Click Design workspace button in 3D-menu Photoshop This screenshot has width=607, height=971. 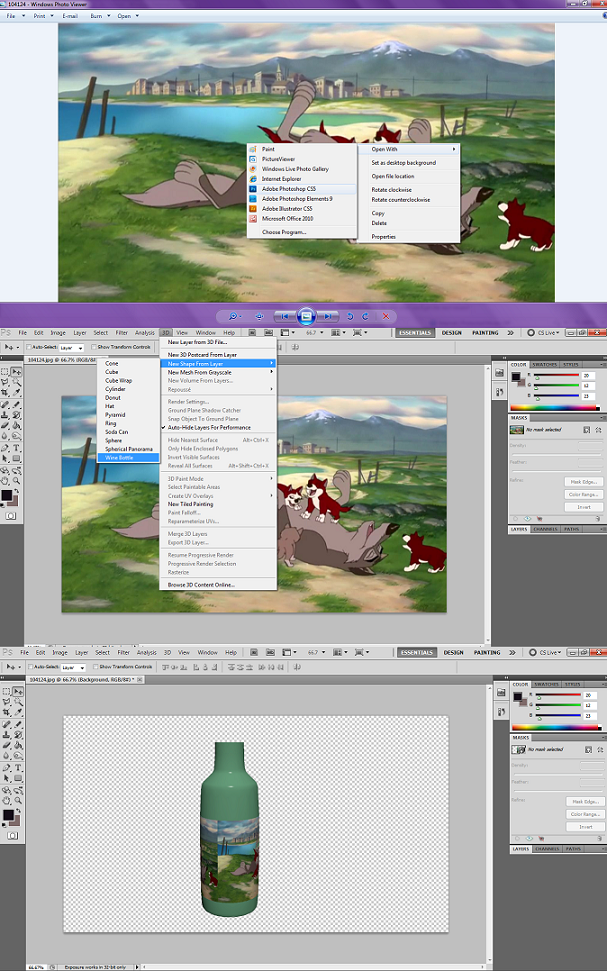[452, 333]
